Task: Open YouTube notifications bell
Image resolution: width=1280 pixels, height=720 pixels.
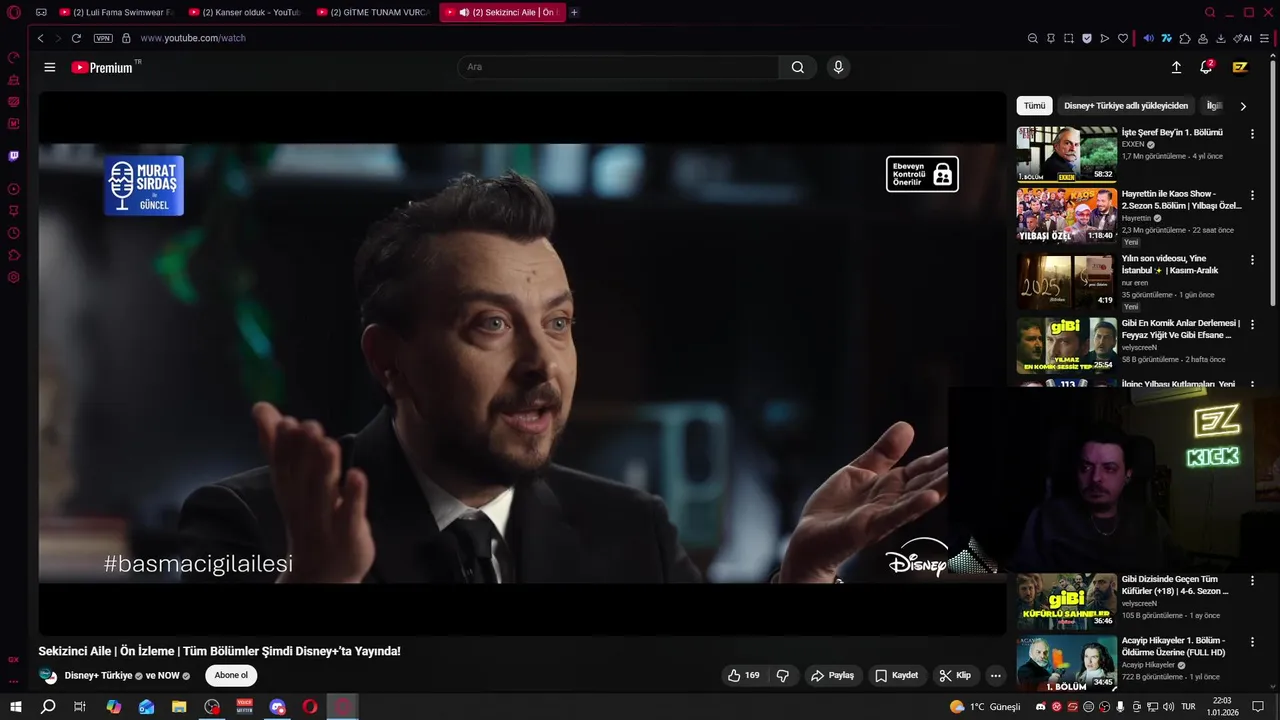Action: (x=1206, y=67)
